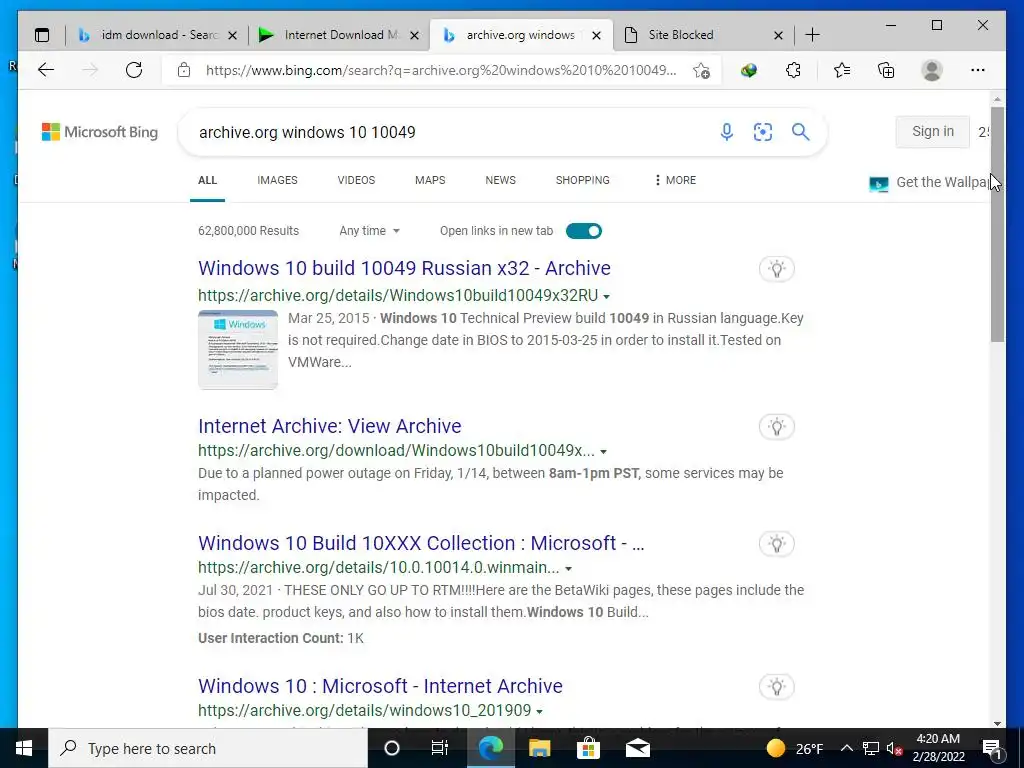Close the Site Blocked tab

tap(778, 35)
